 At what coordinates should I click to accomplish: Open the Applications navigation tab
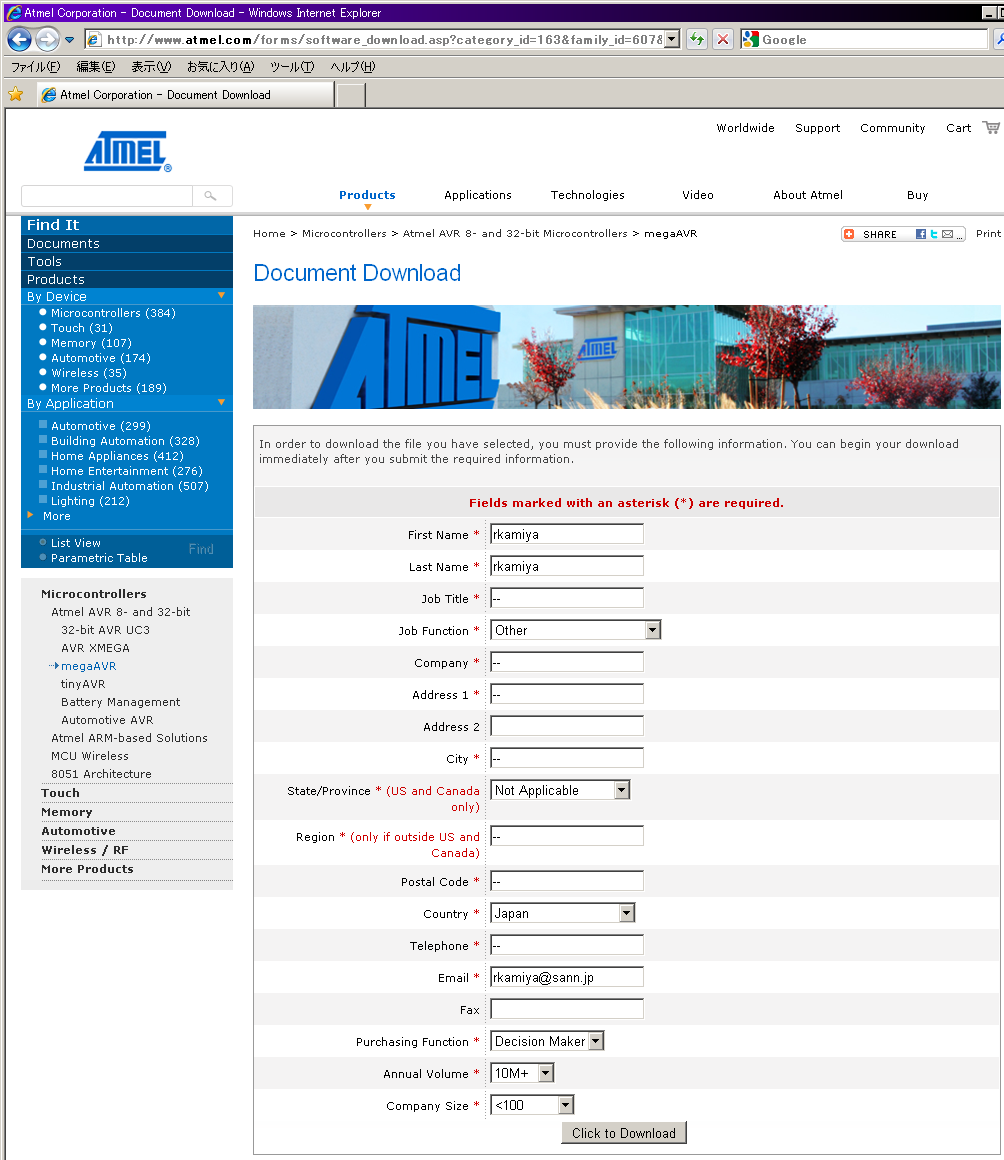(478, 195)
